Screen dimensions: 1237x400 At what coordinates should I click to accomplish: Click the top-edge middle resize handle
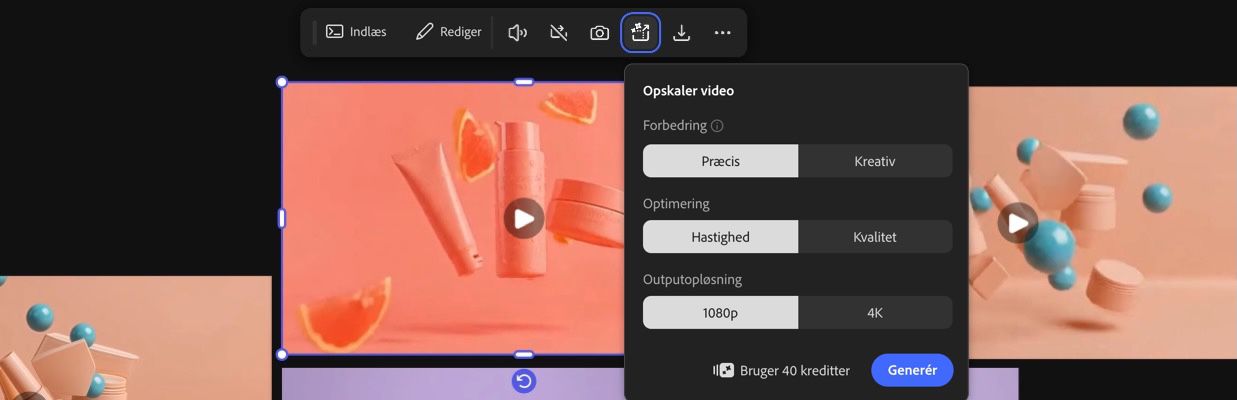point(524,82)
